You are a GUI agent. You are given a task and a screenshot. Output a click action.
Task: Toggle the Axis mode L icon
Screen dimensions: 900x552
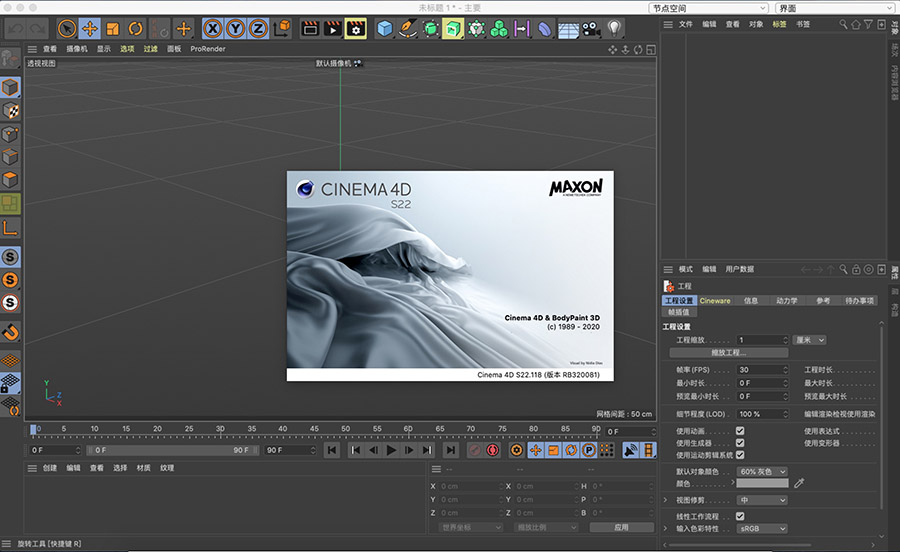[10, 228]
